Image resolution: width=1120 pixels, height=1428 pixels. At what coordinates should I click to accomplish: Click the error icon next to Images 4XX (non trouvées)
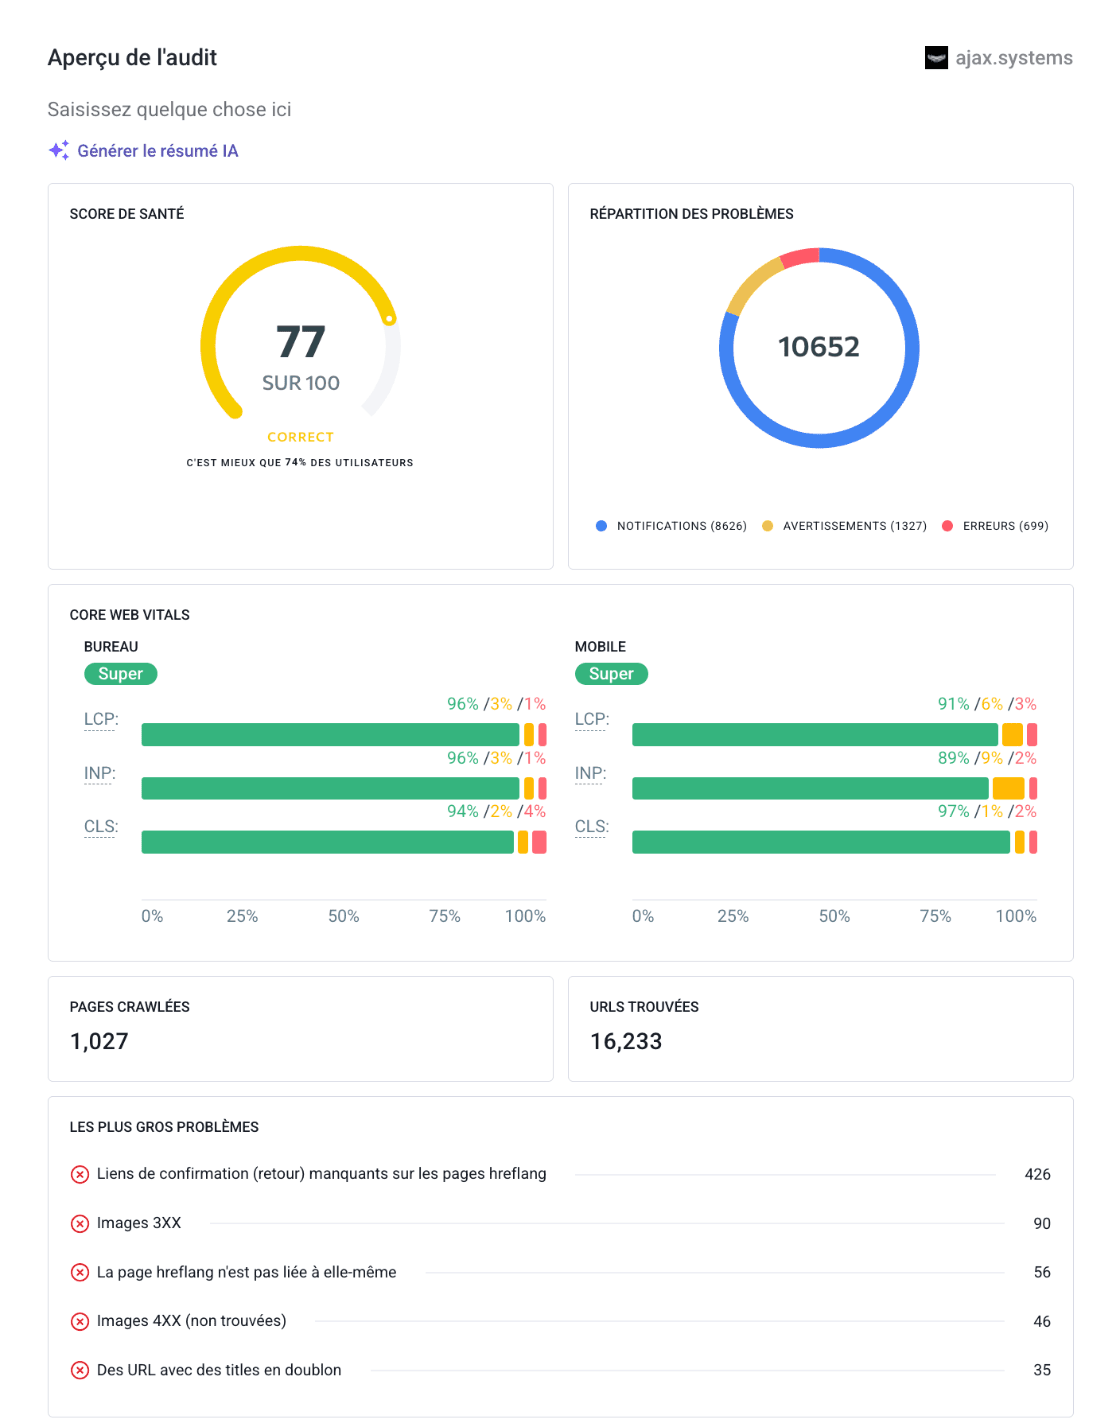tap(80, 1321)
